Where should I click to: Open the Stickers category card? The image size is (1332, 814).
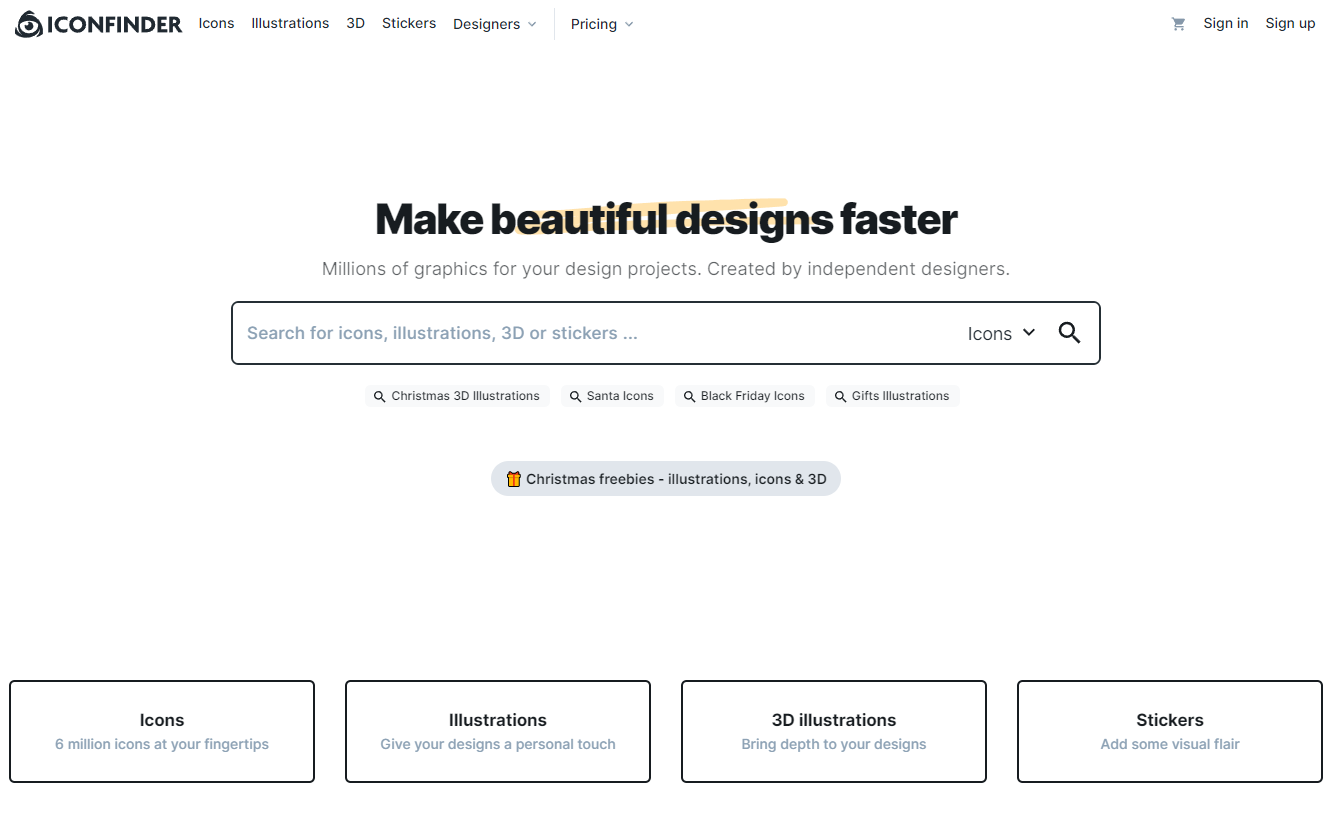point(1169,731)
